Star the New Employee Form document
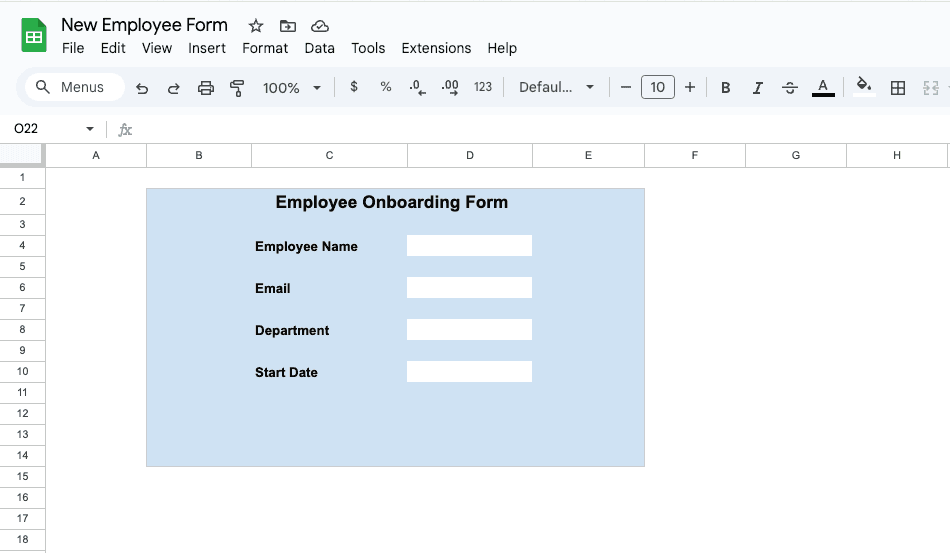Image resolution: width=950 pixels, height=553 pixels. (256, 26)
